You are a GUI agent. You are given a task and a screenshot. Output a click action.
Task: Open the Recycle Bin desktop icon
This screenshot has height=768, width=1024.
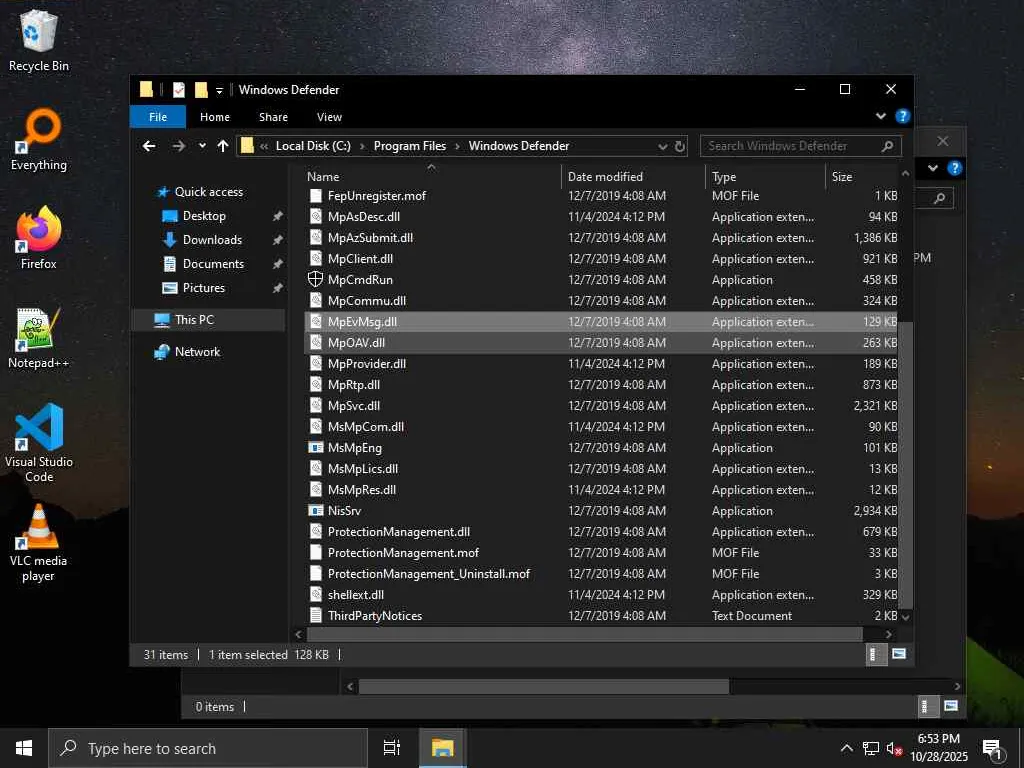[x=39, y=40]
